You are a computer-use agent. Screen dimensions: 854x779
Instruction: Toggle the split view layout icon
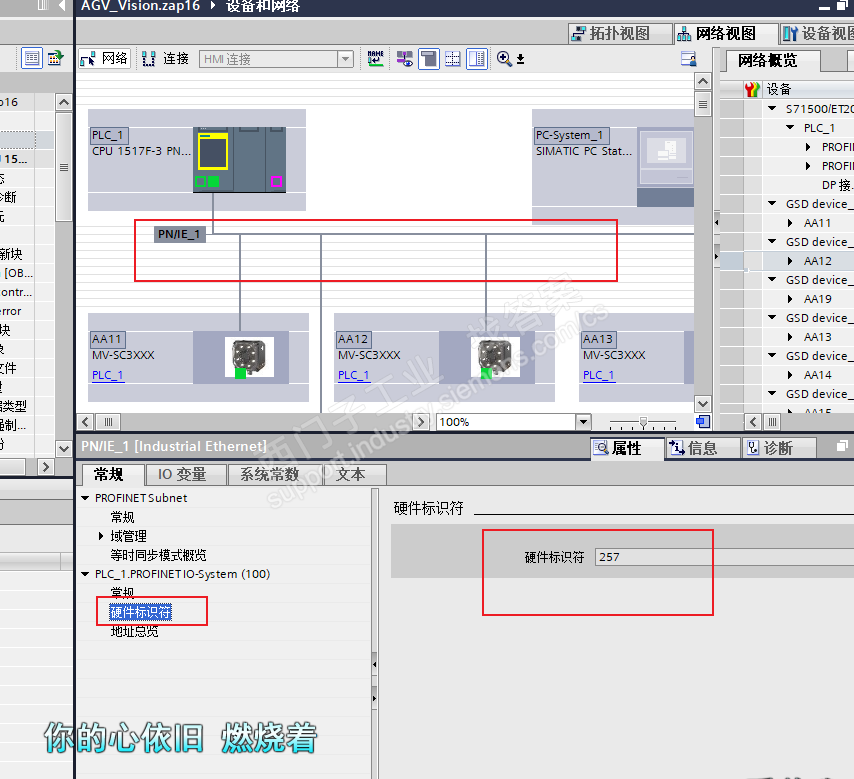click(477, 58)
